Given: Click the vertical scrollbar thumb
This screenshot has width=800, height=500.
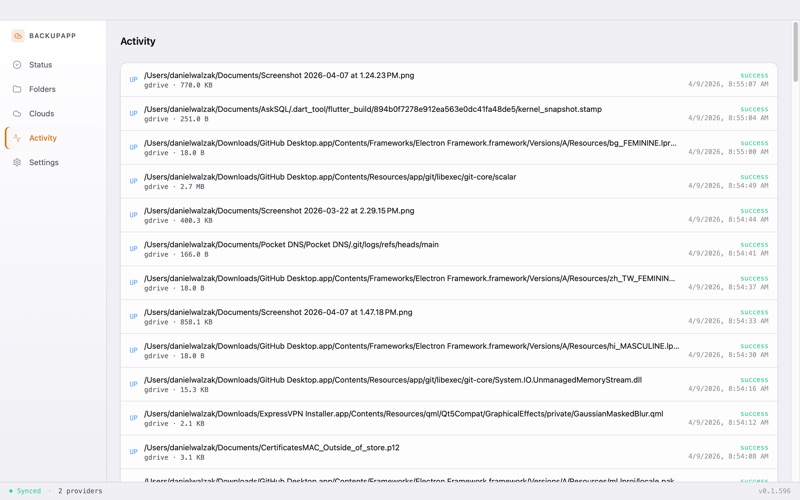Looking at the screenshot, I should (795, 51).
